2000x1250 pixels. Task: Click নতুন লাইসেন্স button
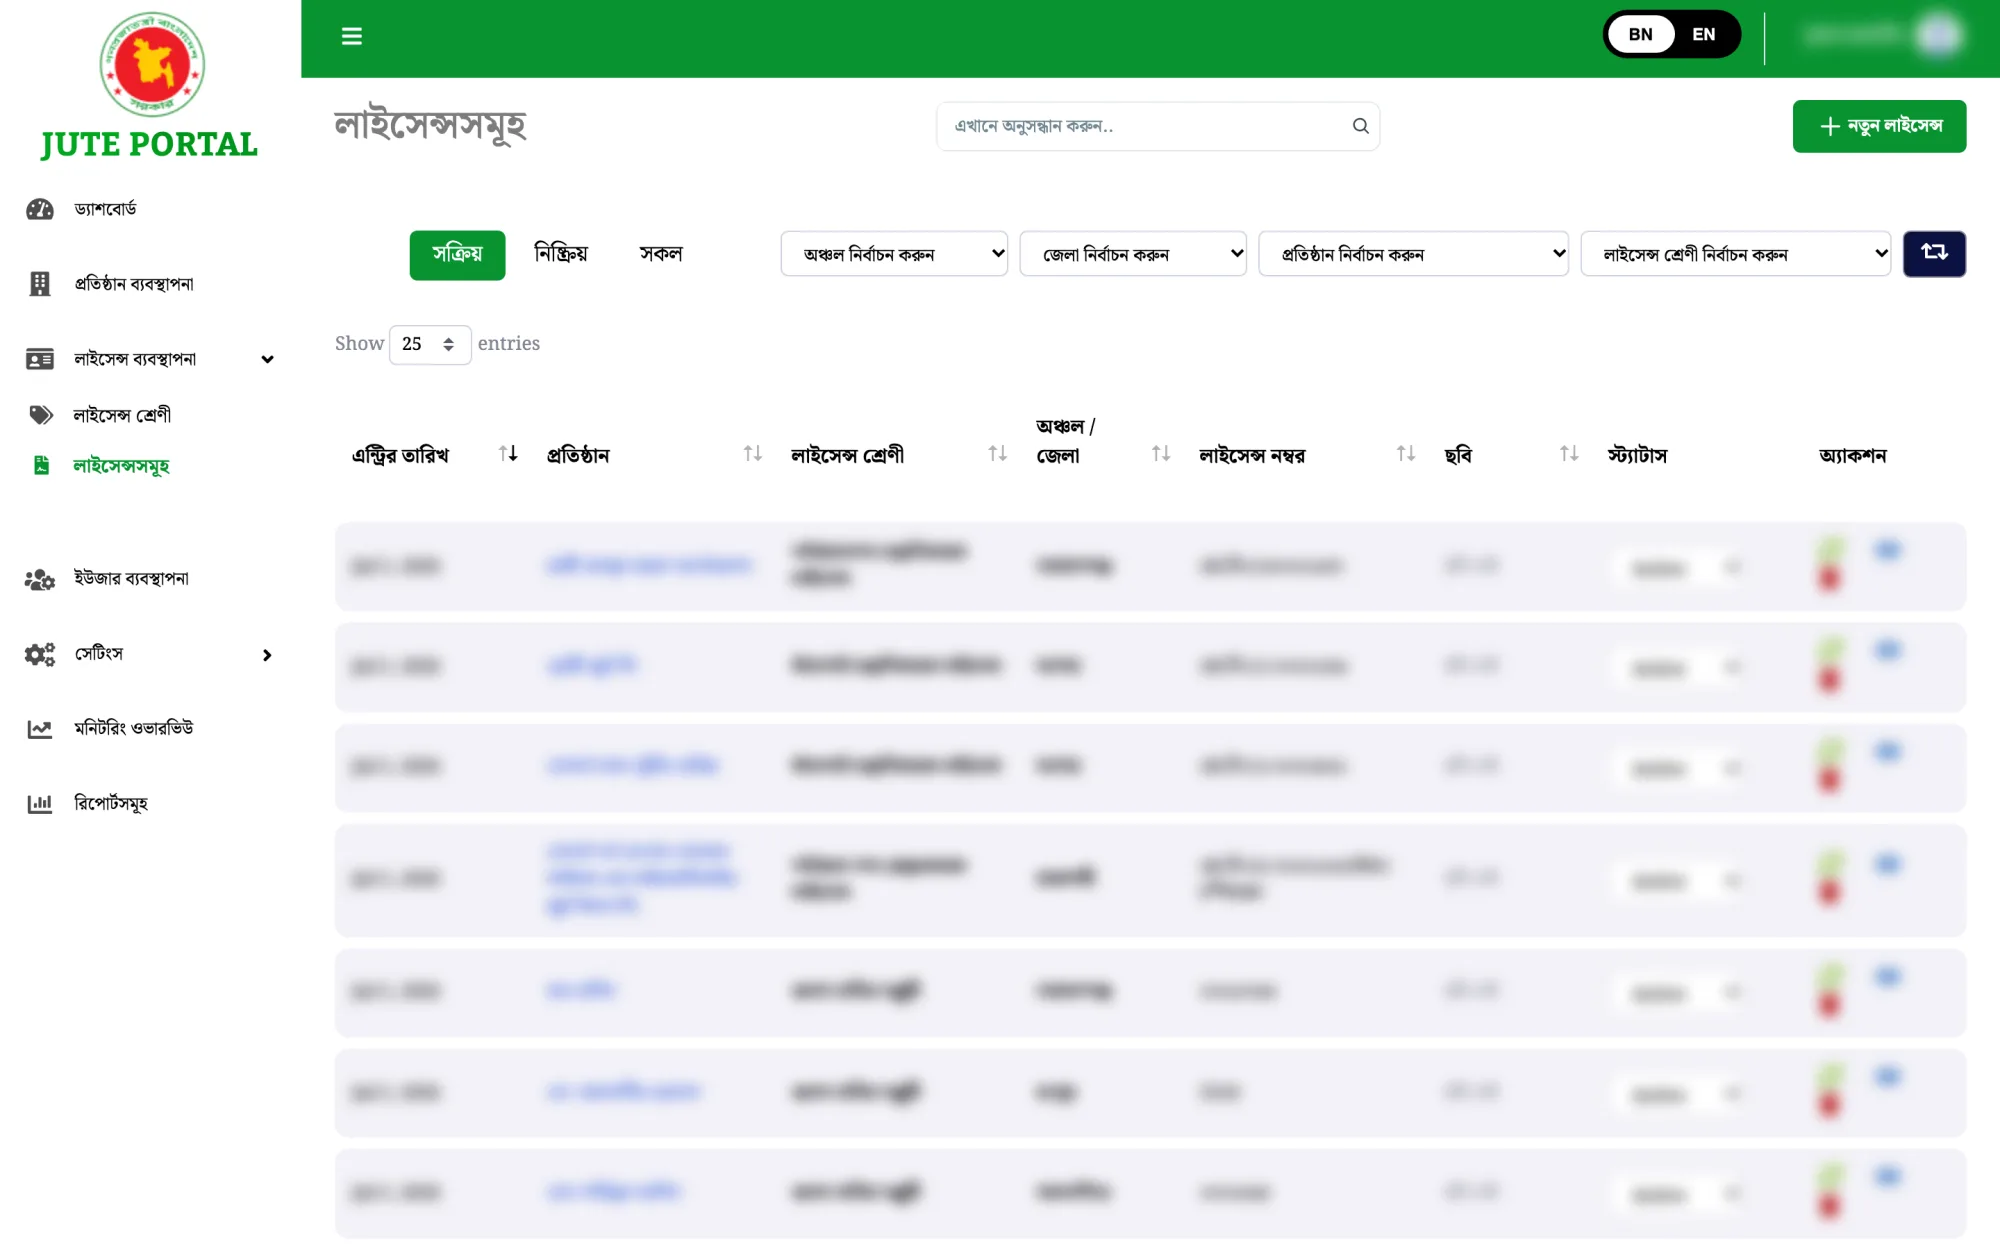tap(1879, 126)
